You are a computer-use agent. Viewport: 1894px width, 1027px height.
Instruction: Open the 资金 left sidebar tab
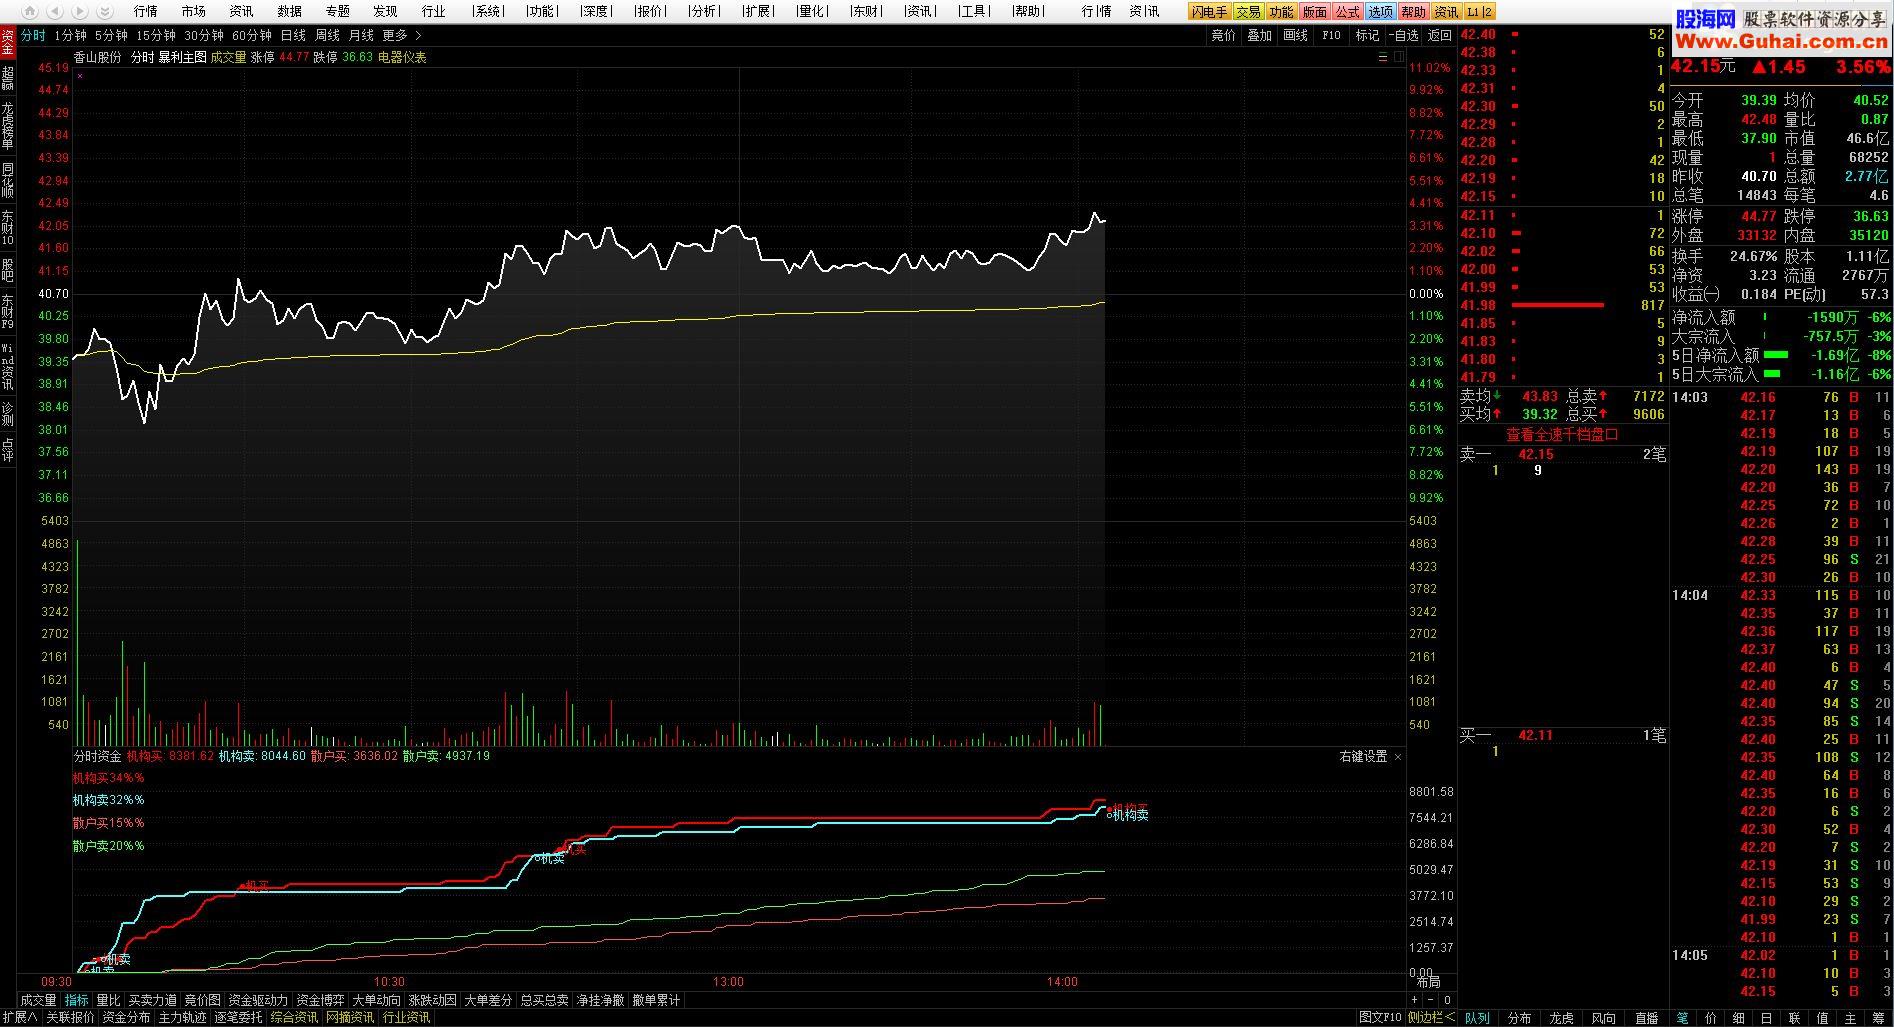coord(8,42)
